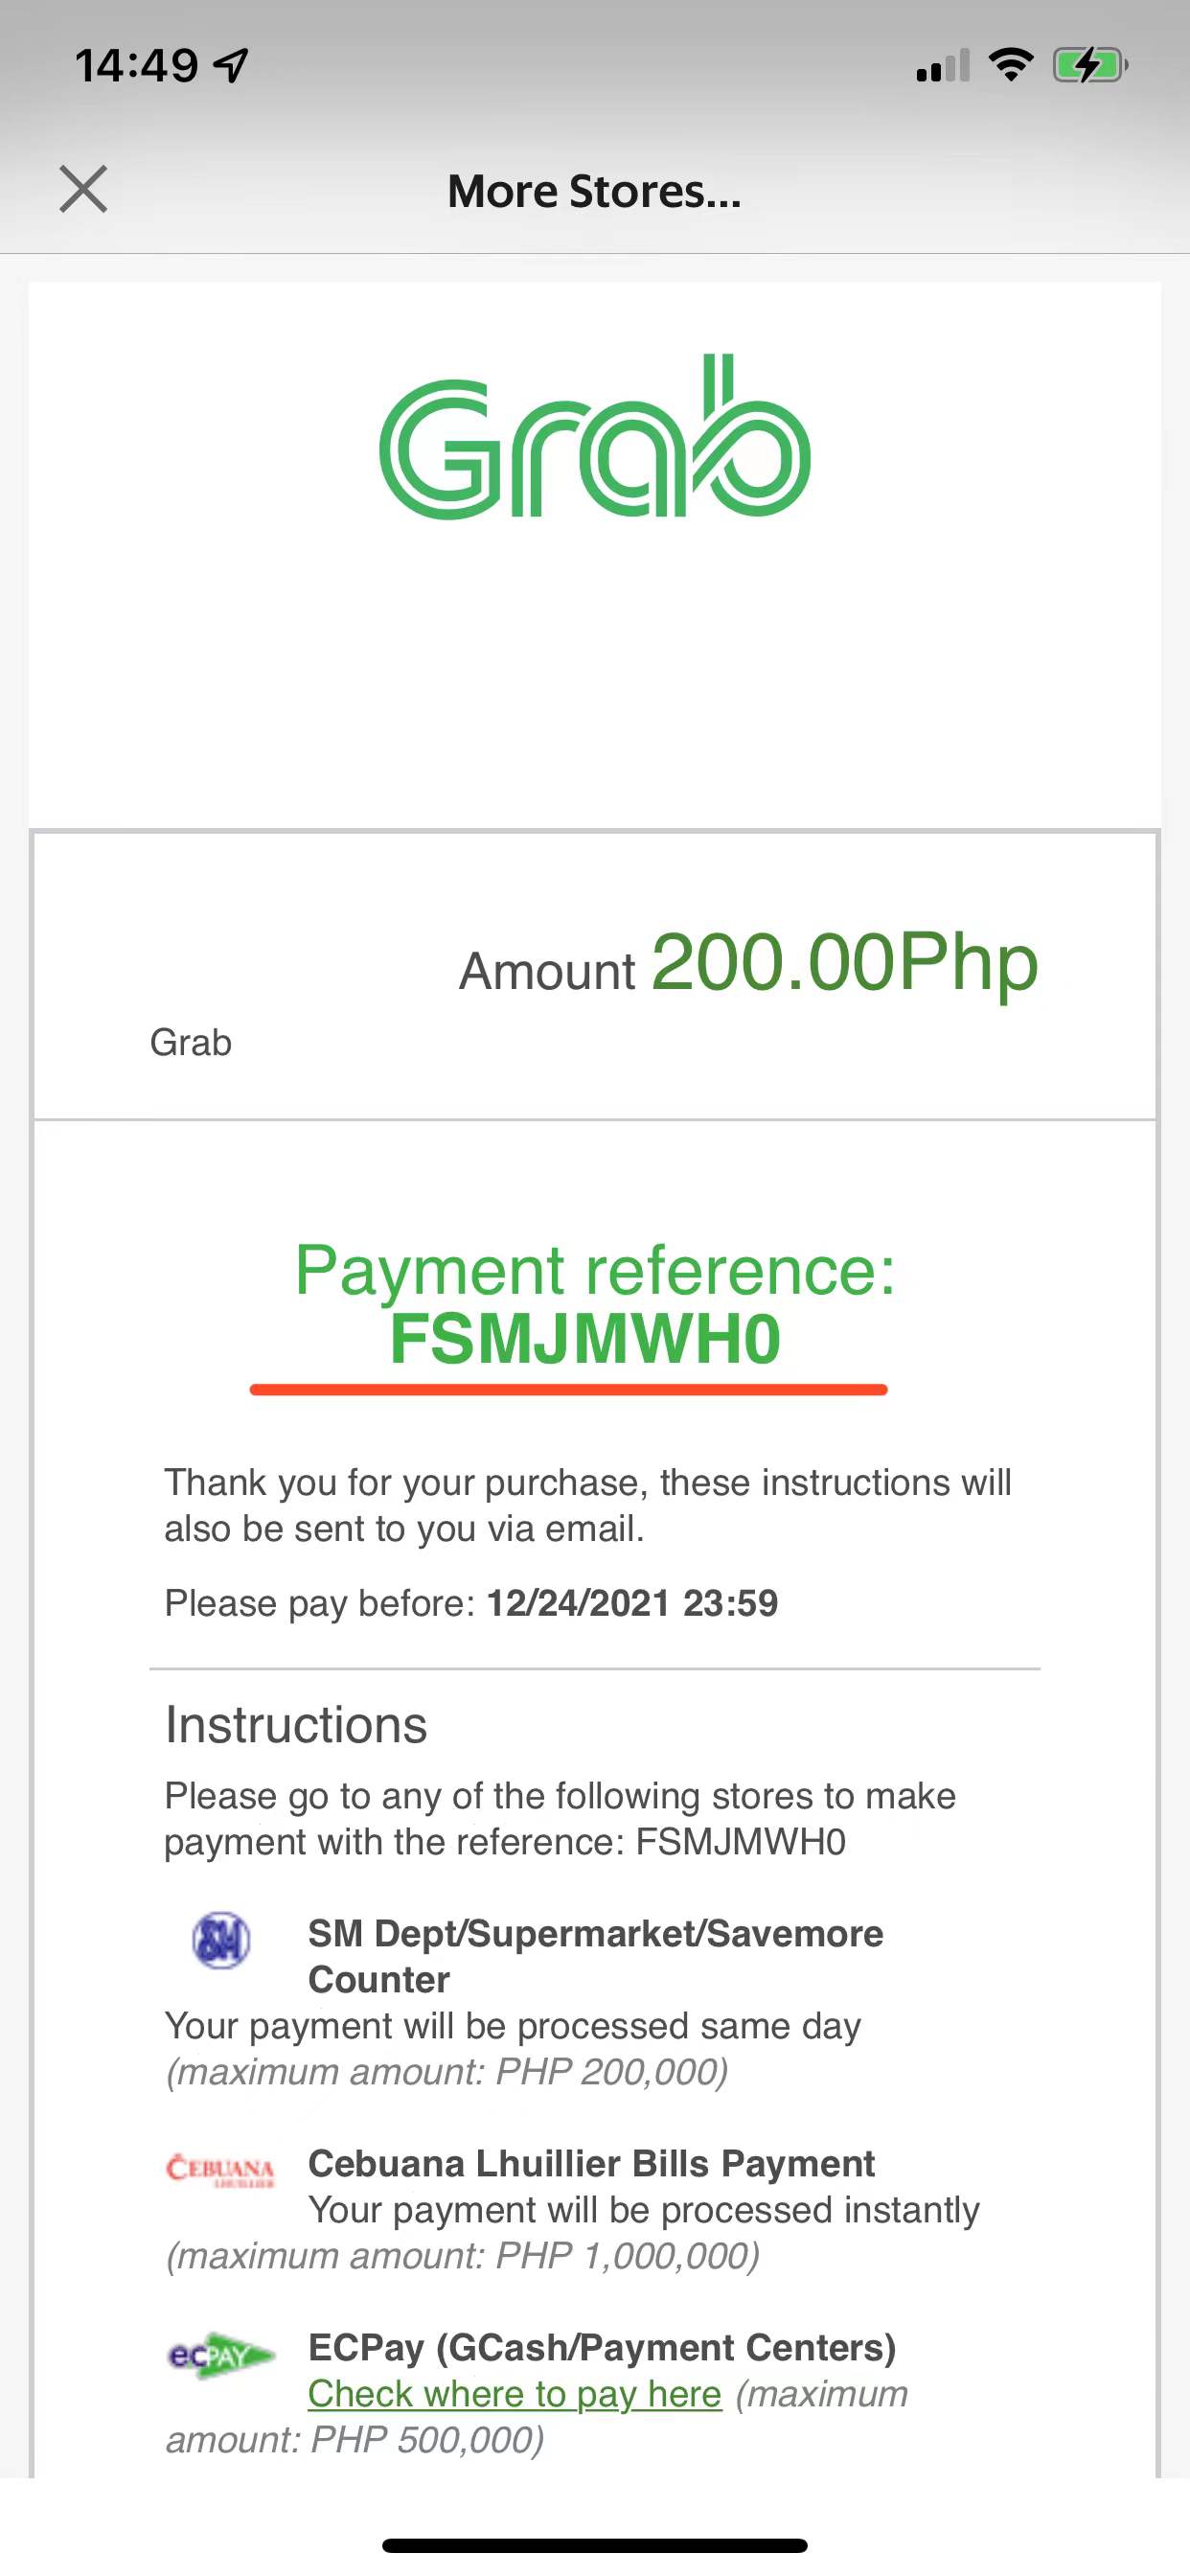Viewport: 1190px width, 2576px height.
Task: Tap the Cebuana Lhuillier logo icon
Action: point(220,2171)
